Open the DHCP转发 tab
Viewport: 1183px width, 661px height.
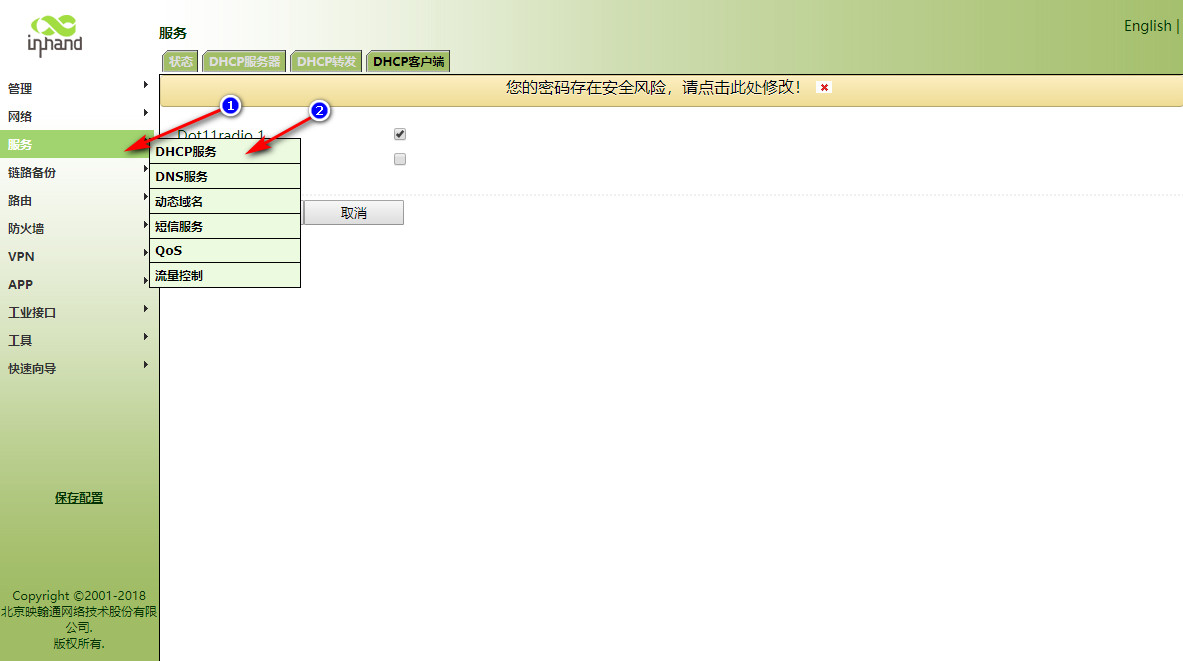326,61
